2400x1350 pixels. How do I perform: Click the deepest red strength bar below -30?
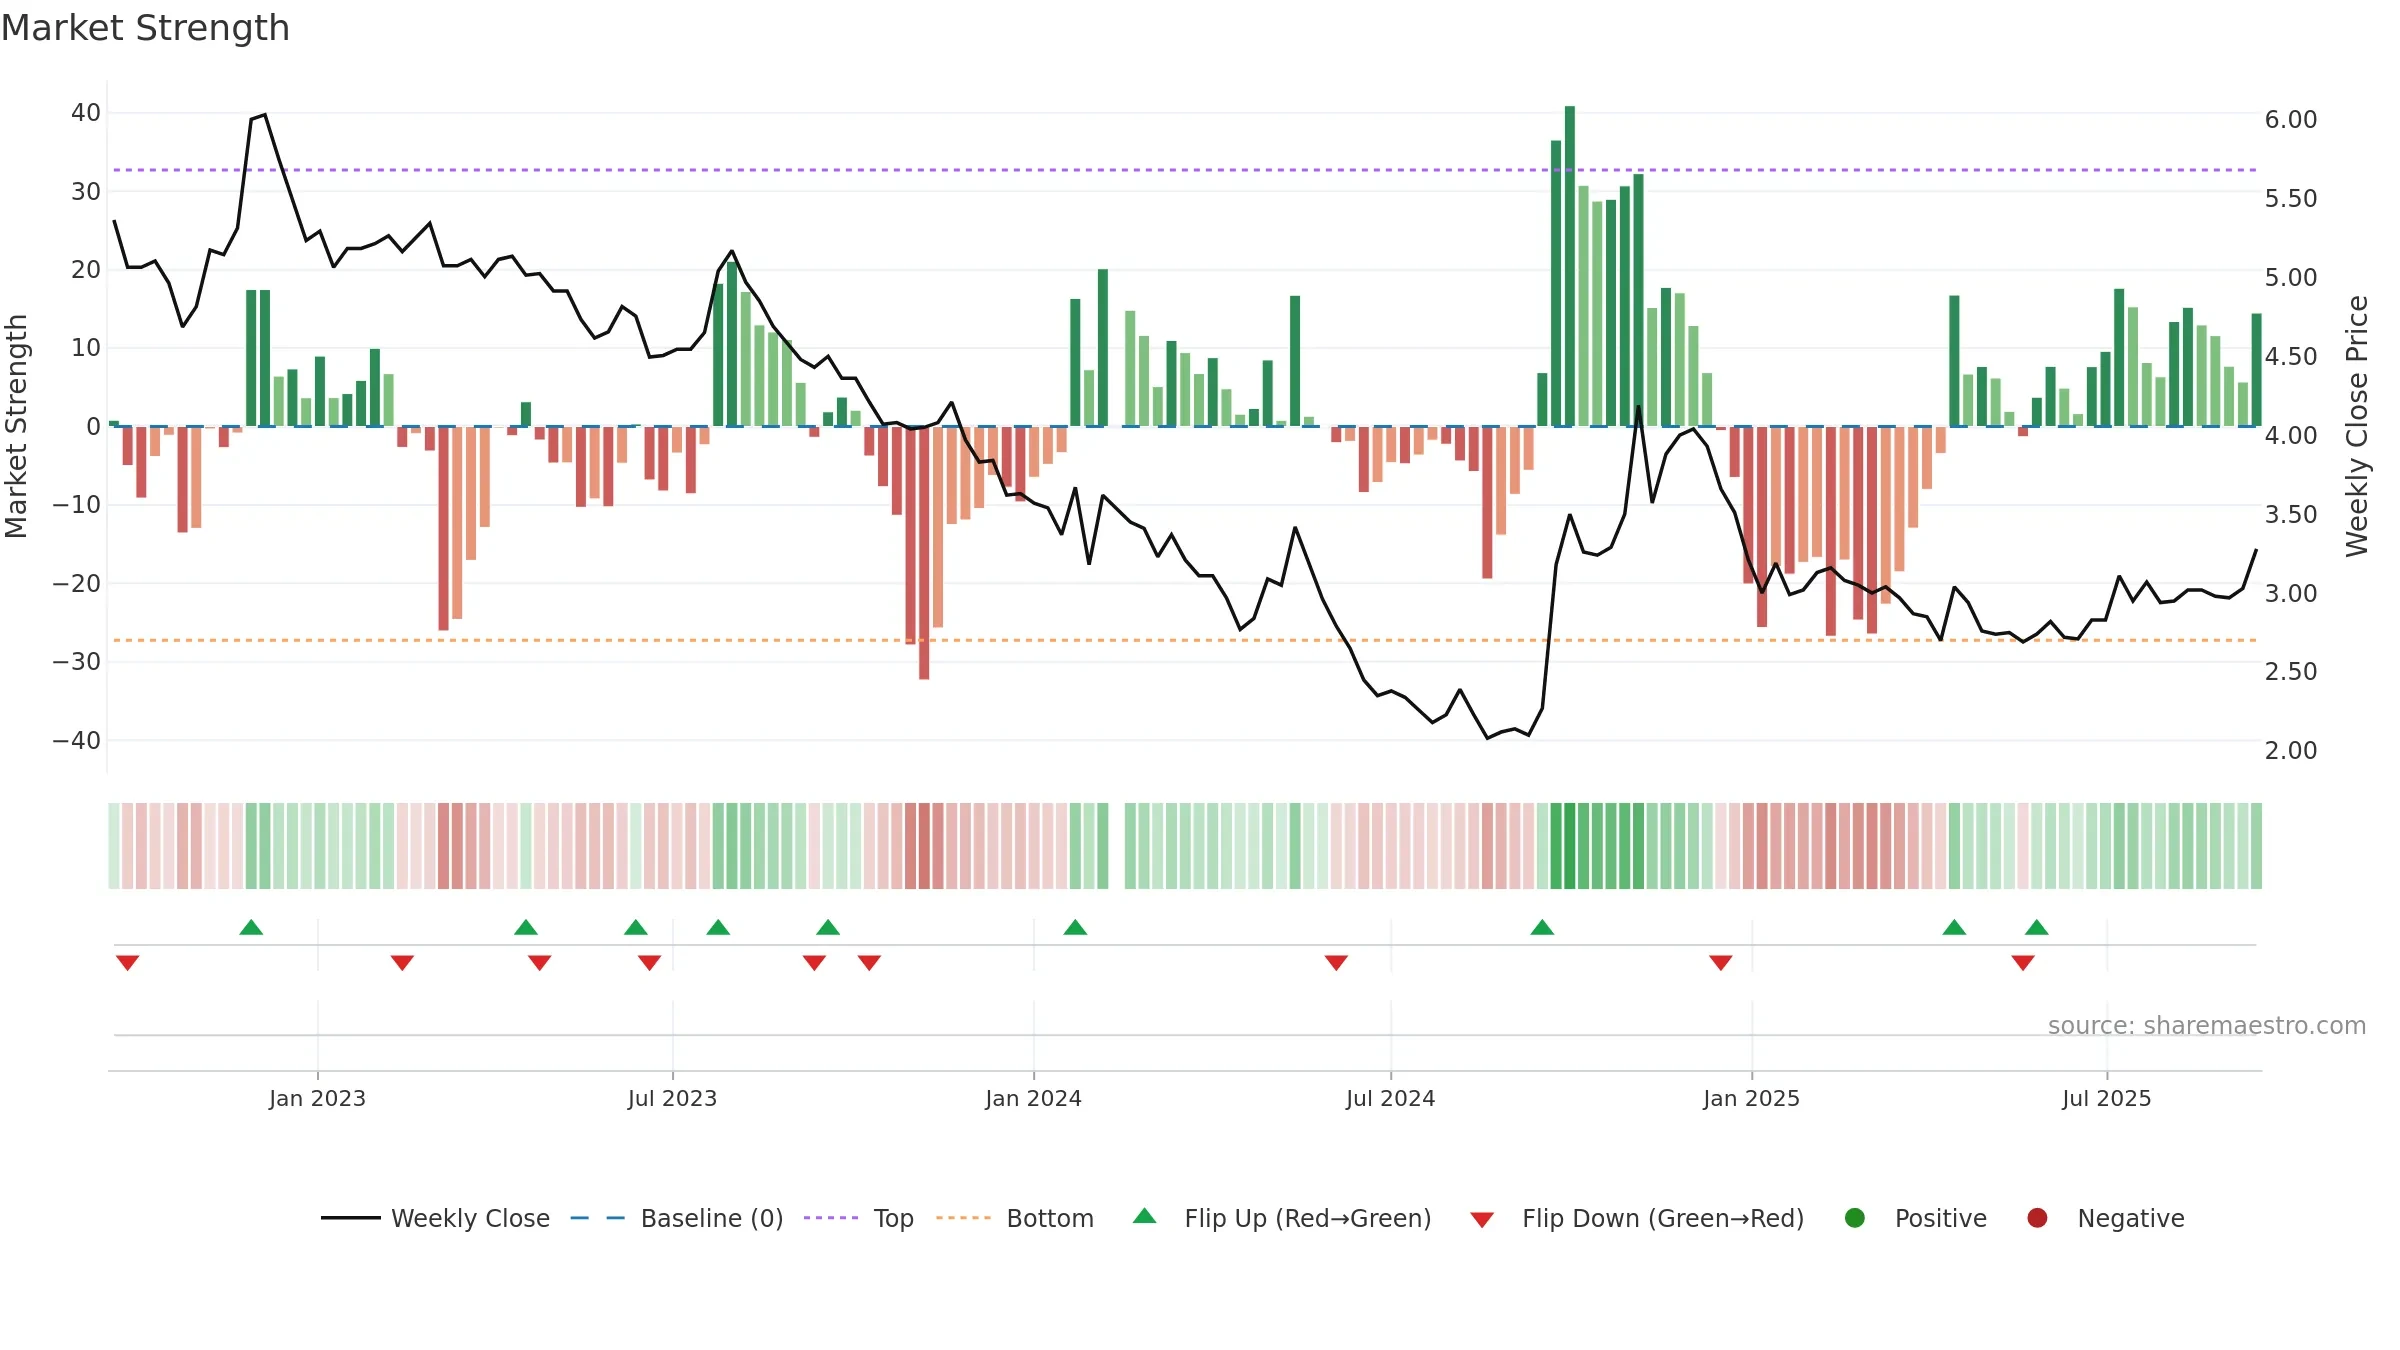(x=924, y=553)
